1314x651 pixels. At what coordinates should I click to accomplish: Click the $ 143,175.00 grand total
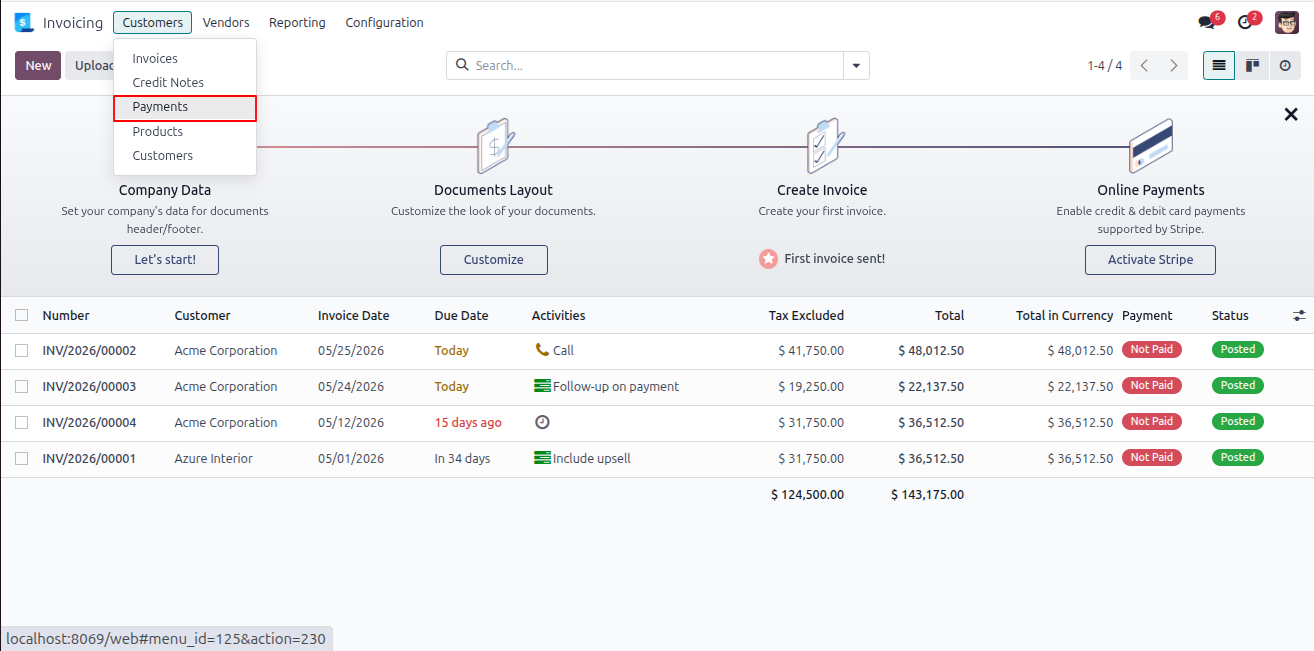point(927,495)
